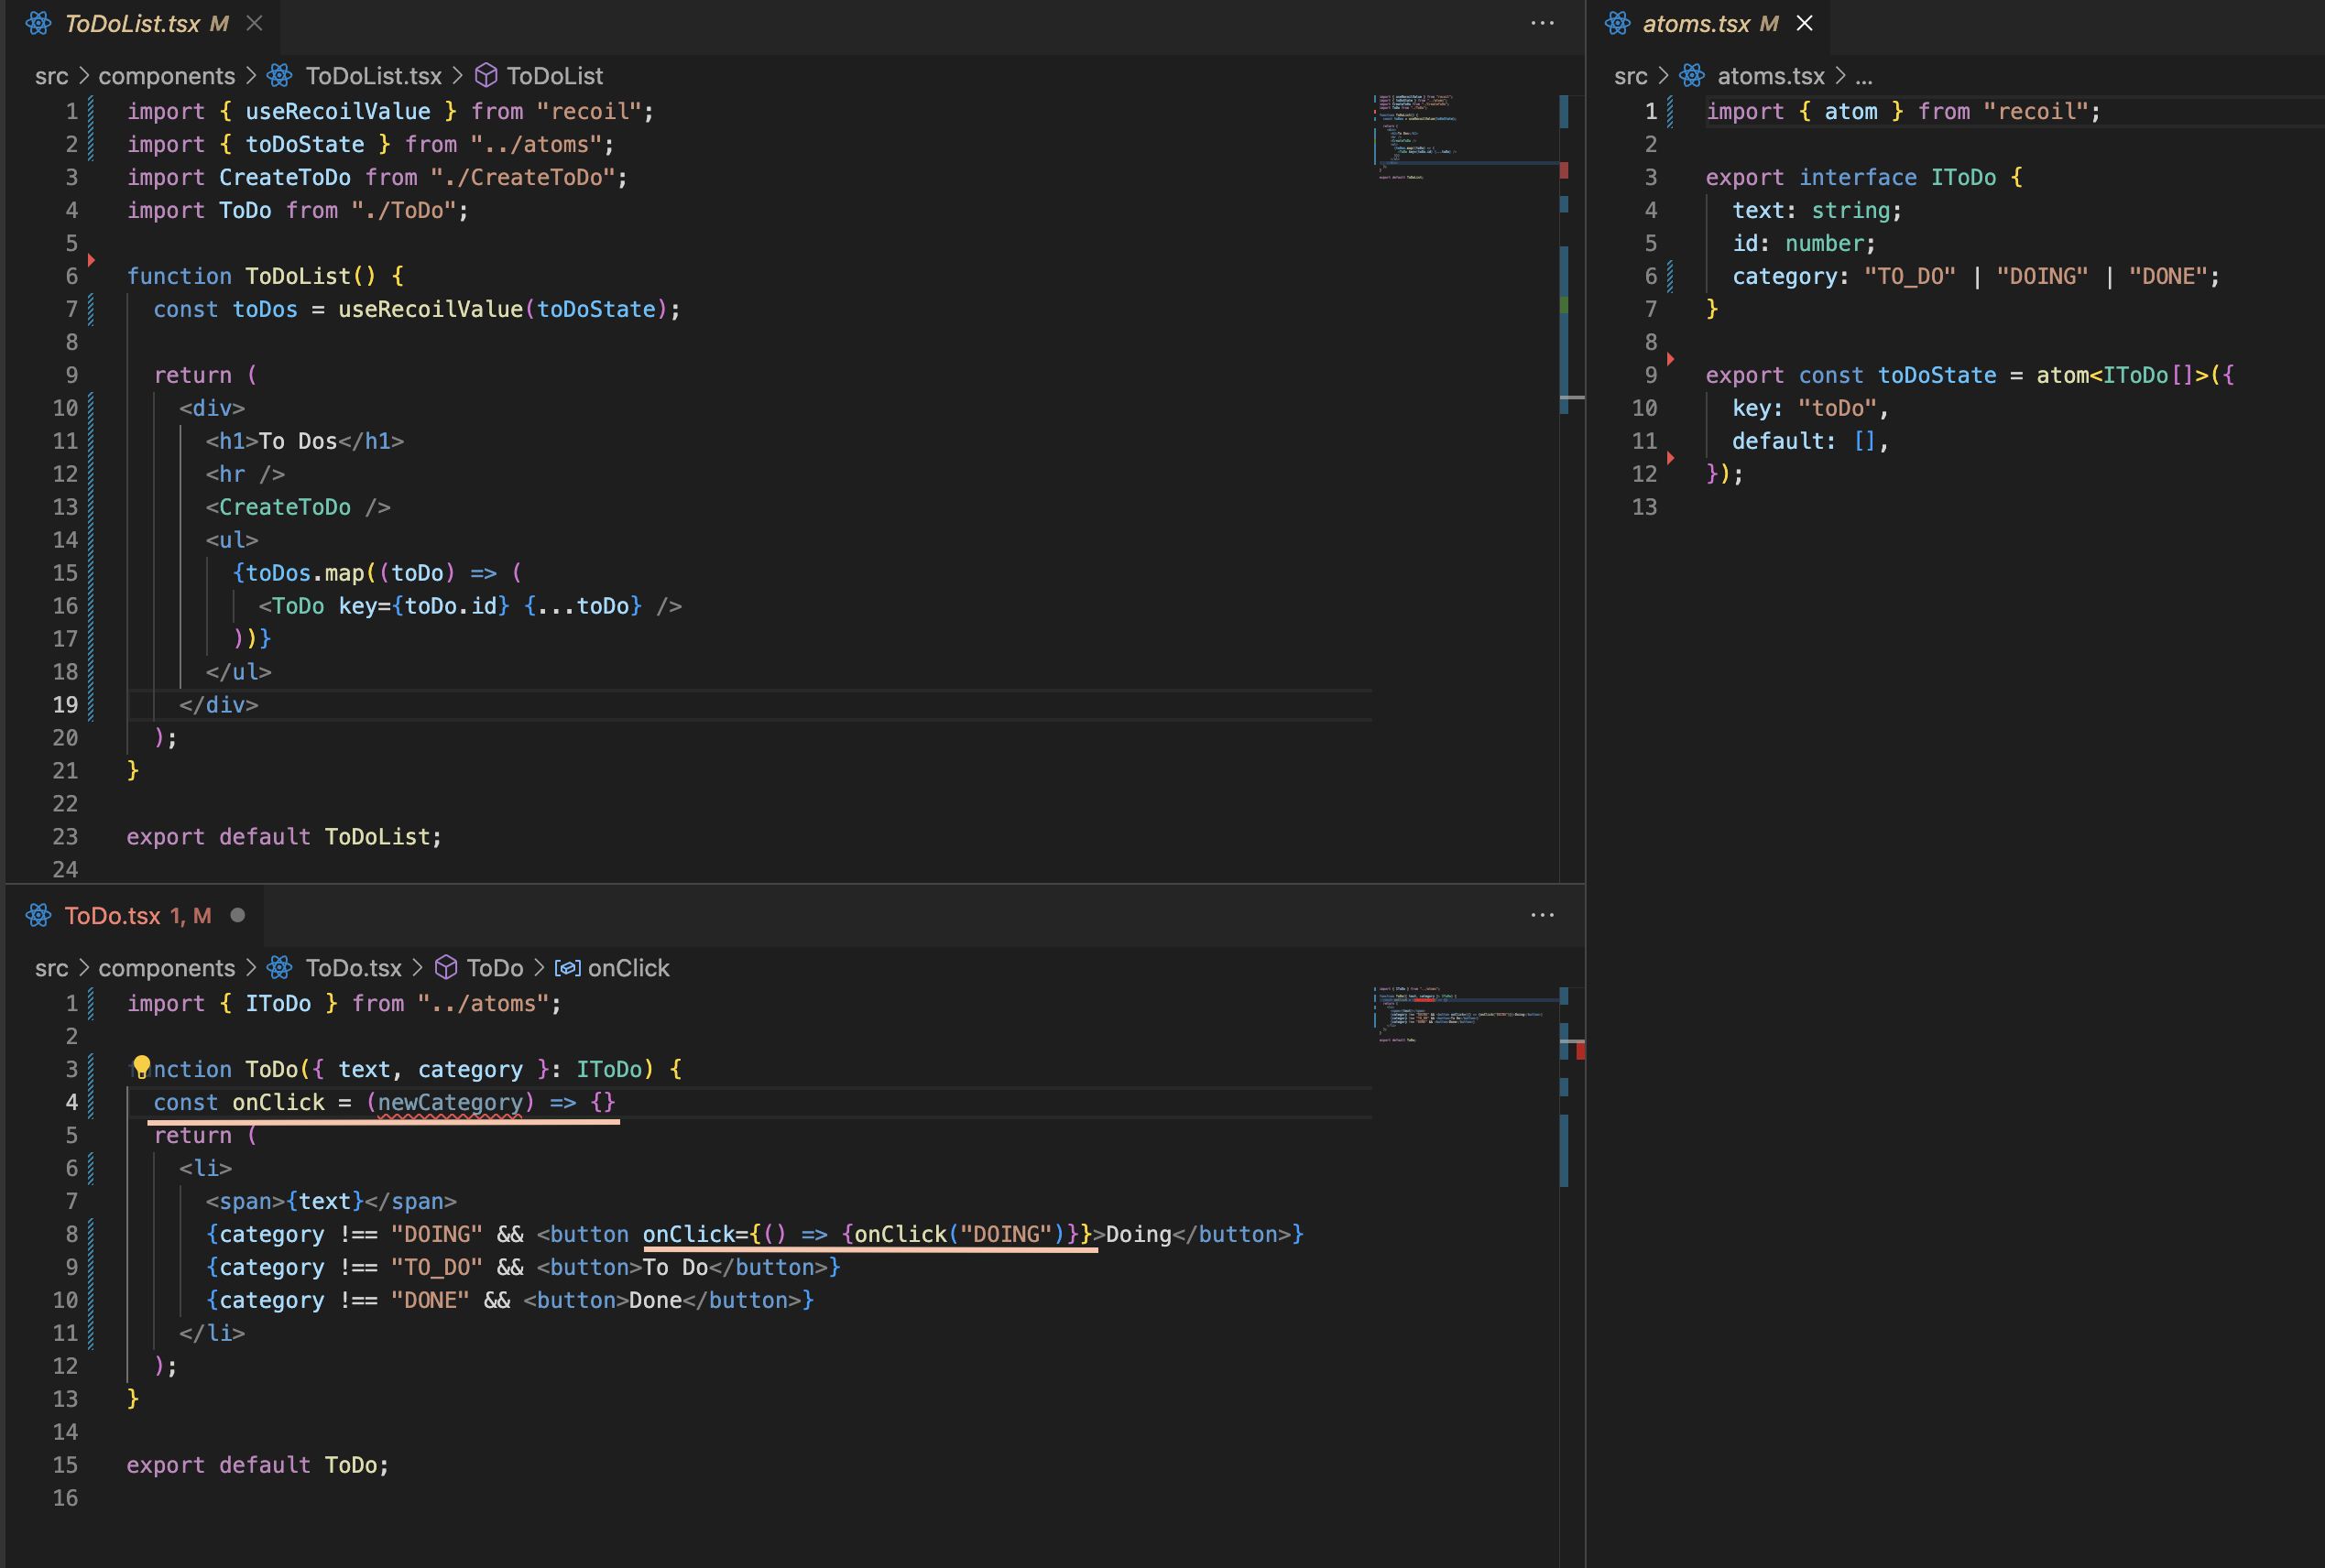Switch to the ToDoList.tsx tab
Image resolution: width=2325 pixels, height=1568 pixels.
(x=132, y=23)
